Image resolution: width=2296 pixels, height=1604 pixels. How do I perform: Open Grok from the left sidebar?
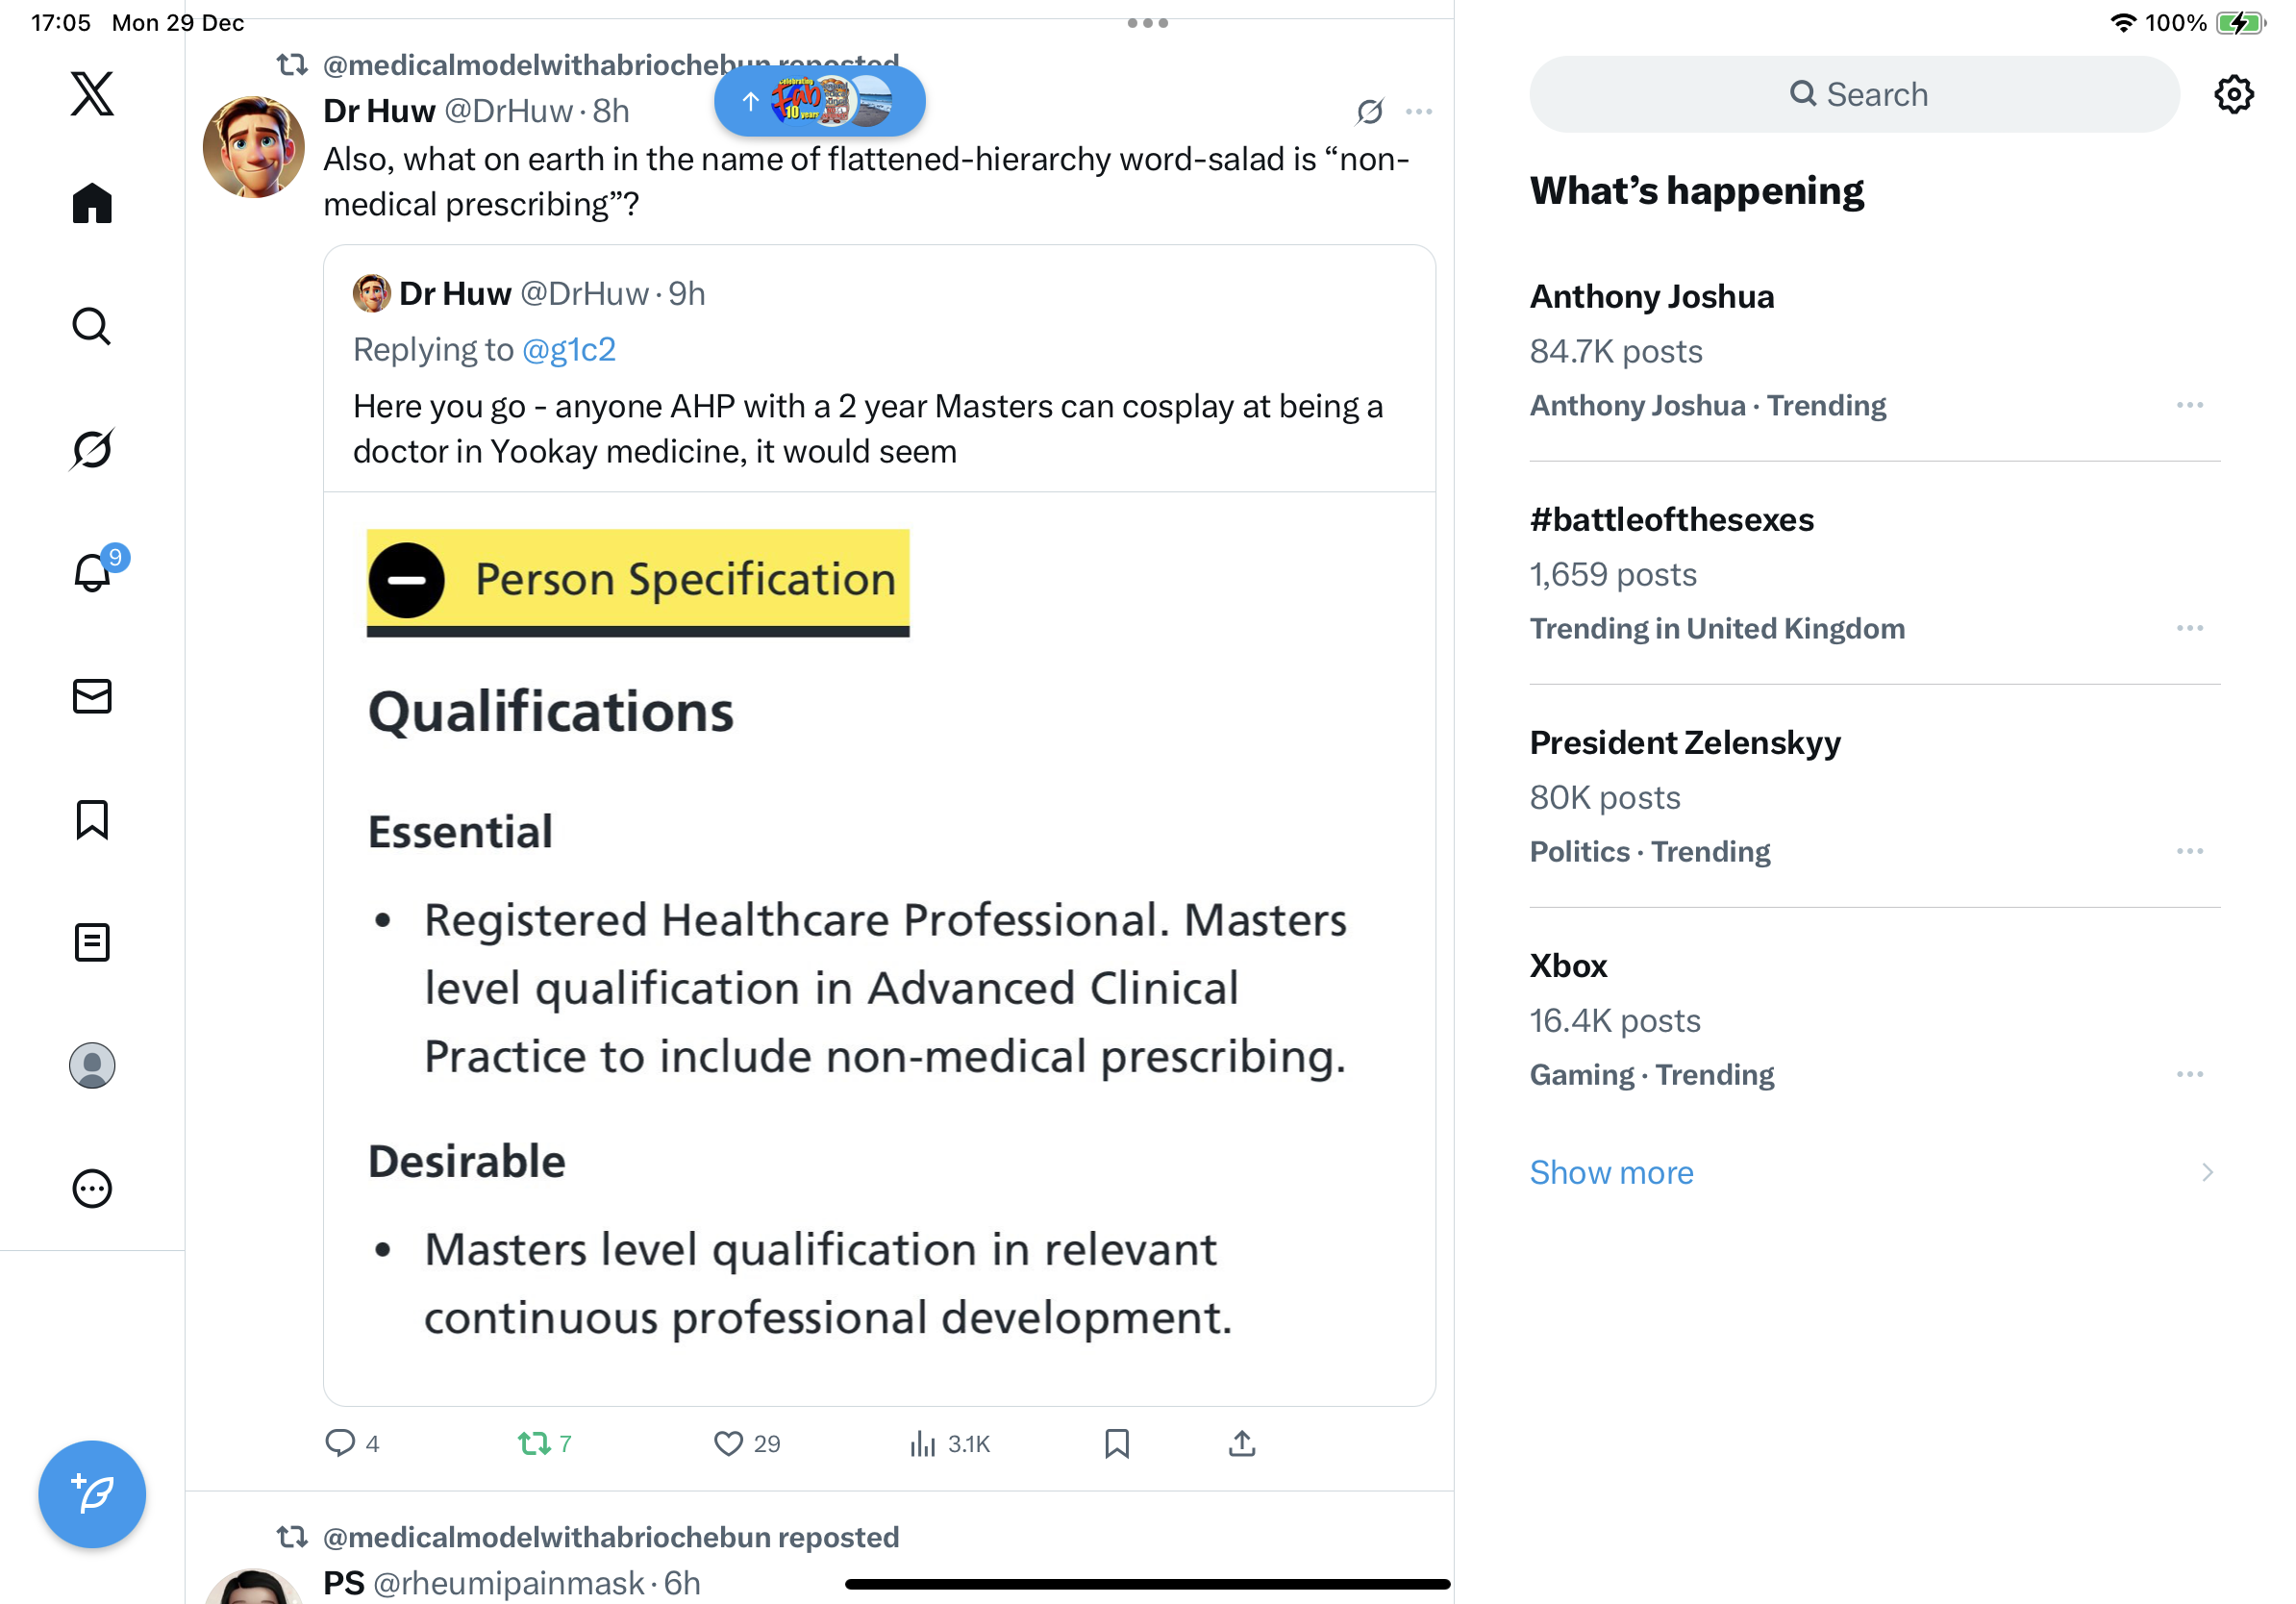point(92,449)
